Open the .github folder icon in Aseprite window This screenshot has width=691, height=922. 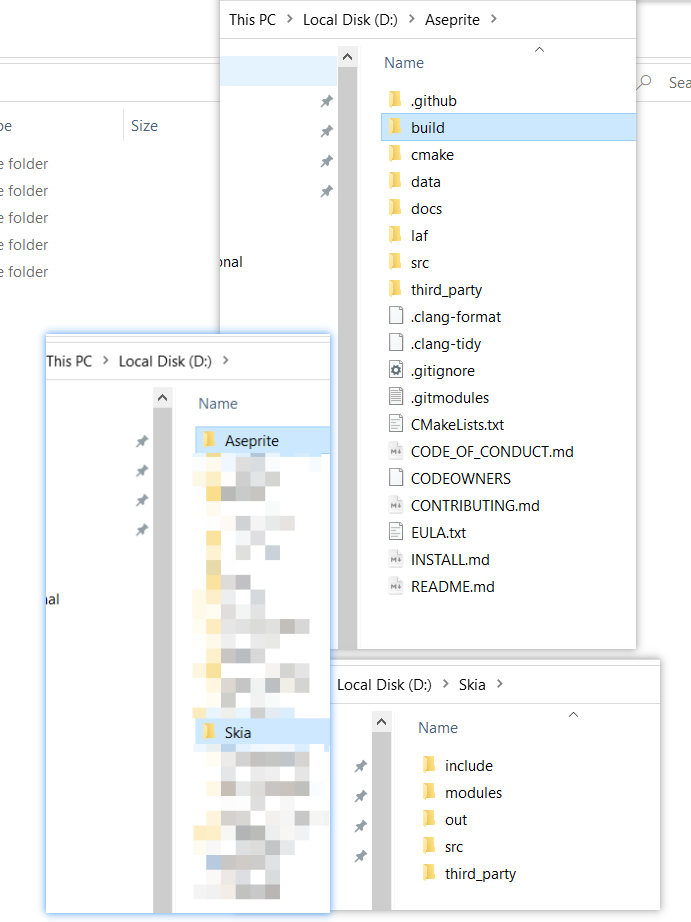pos(395,100)
